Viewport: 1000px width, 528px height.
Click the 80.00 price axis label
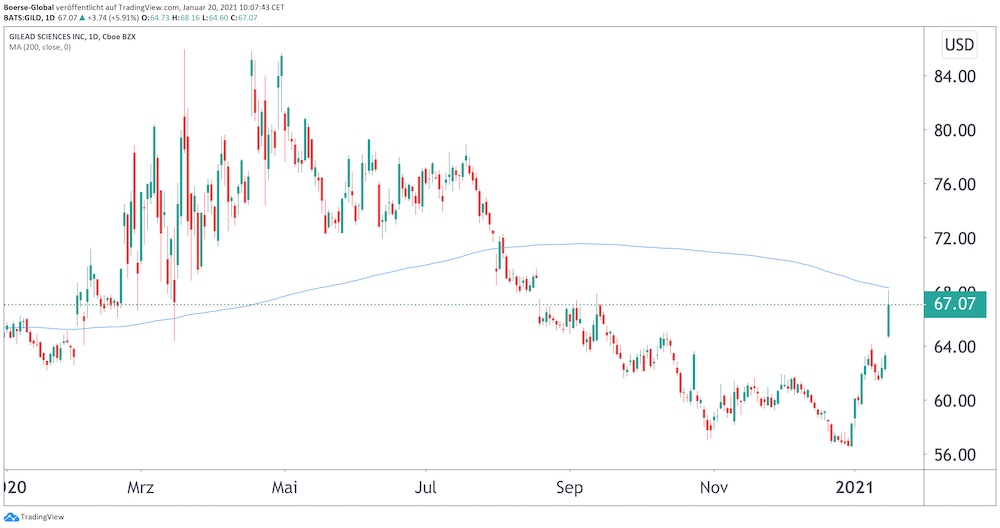click(953, 130)
